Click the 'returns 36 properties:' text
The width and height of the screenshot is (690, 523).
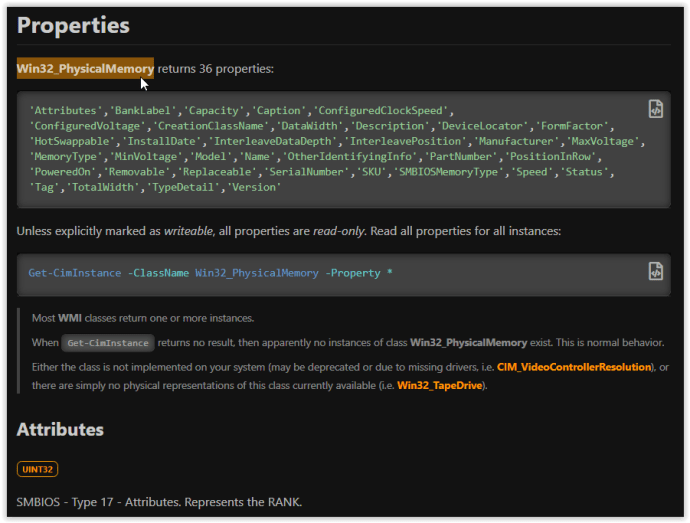coord(216,69)
